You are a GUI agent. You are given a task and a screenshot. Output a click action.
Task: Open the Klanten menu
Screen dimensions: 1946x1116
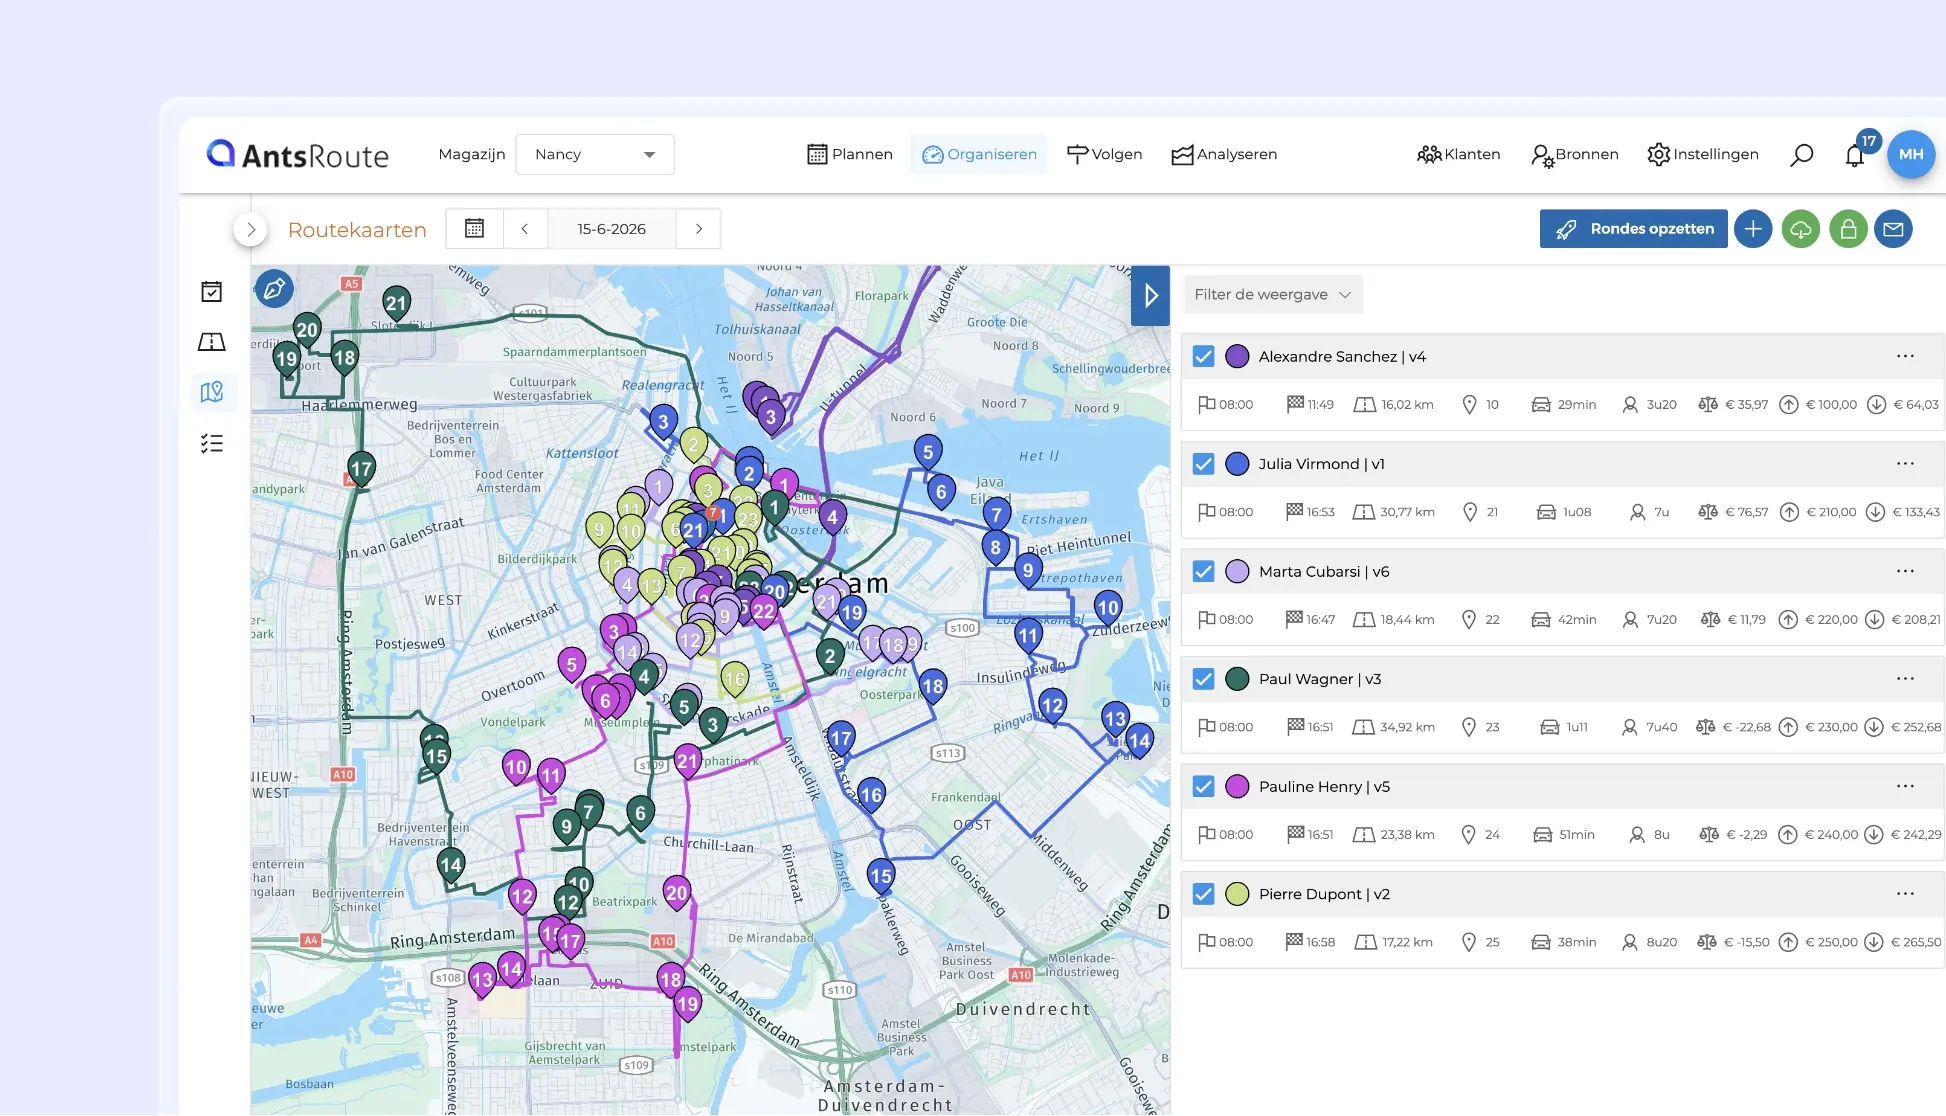click(1459, 154)
